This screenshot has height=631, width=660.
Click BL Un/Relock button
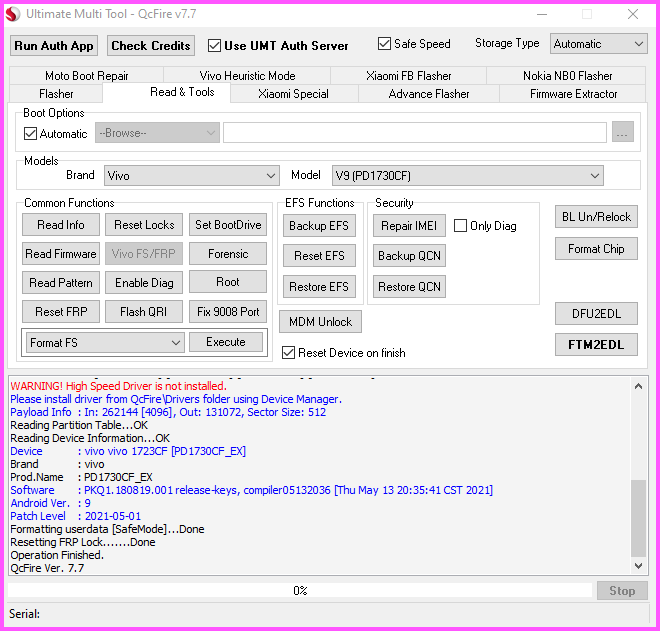pos(596,216)
